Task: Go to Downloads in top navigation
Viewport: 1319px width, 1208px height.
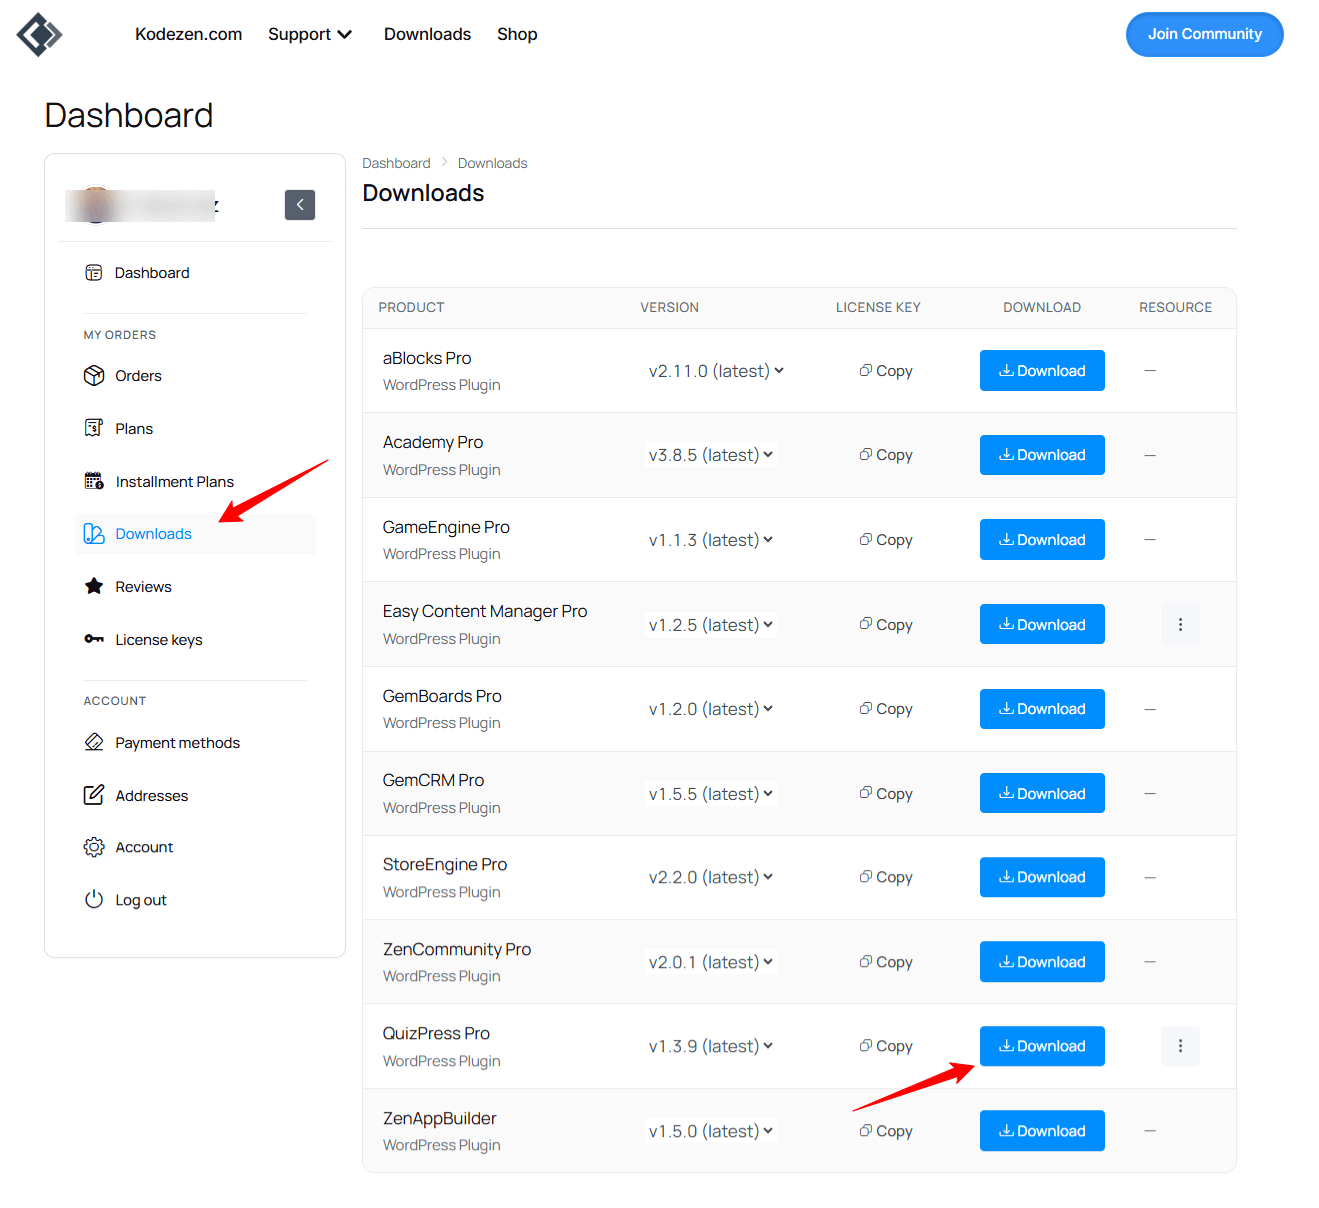Action: click(427, 34)
